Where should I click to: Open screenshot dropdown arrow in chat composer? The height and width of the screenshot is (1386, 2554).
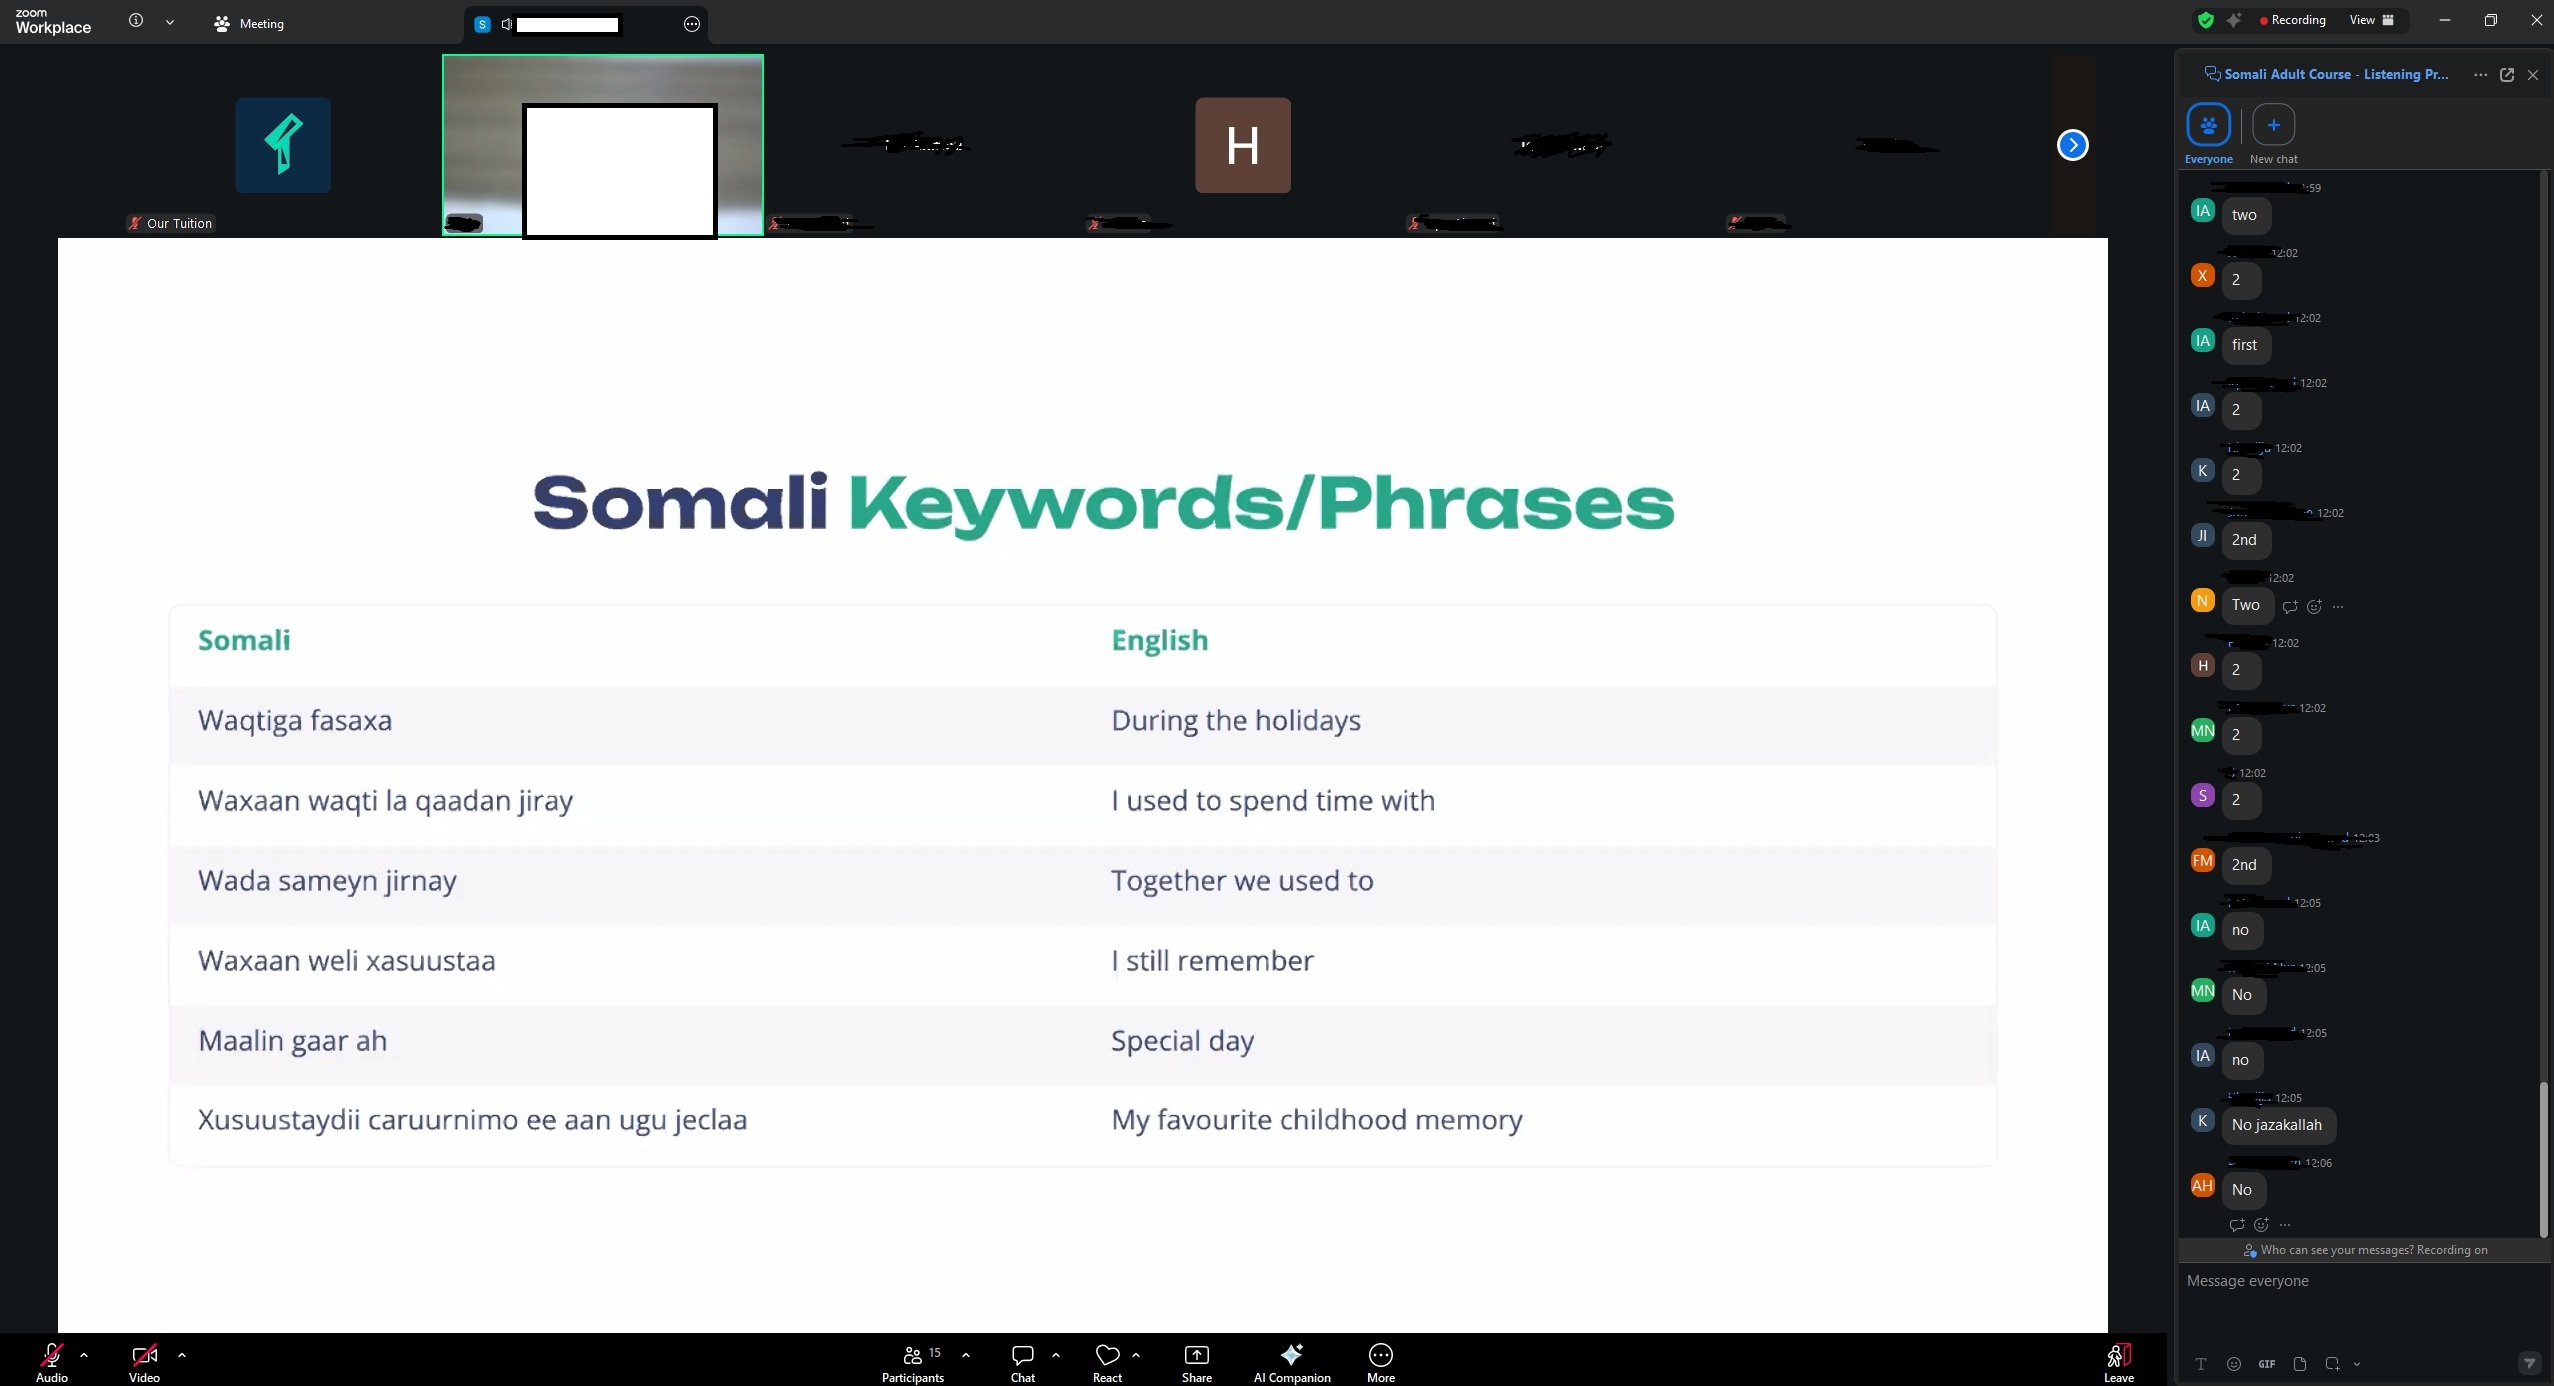click(2357, 1364)
